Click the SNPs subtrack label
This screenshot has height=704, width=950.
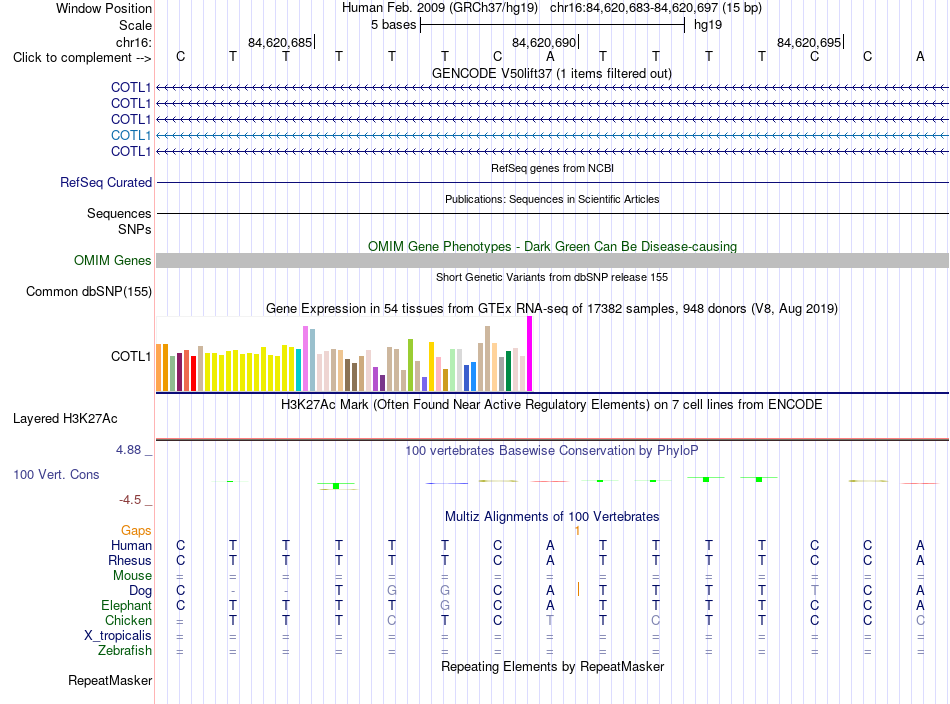coord(135,229)
